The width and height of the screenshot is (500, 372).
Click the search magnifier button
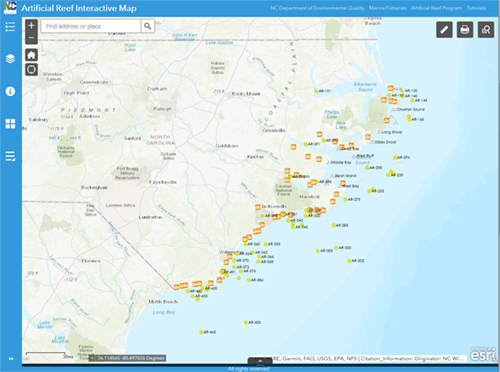coord(147,26)
